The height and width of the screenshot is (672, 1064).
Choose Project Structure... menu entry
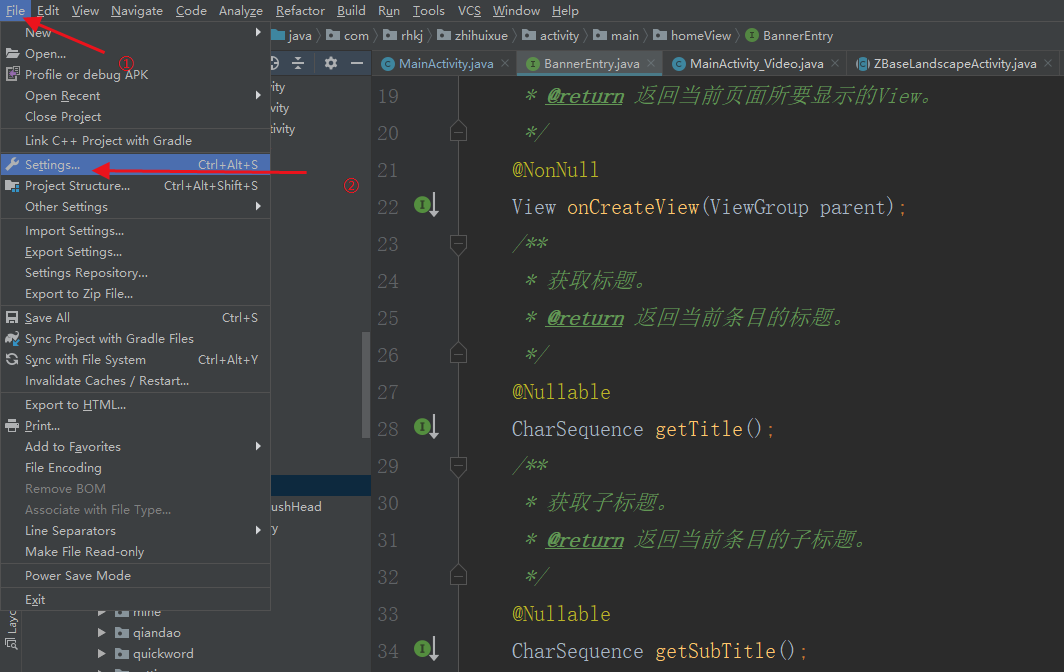click(136, 185)
